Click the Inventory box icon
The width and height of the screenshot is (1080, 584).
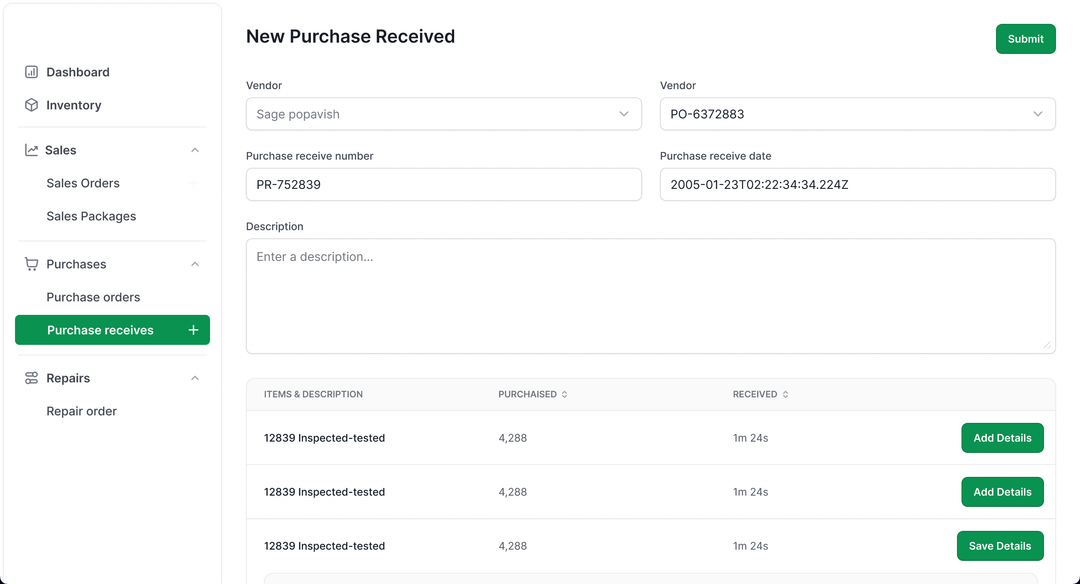pyautogui.click(x=32, y=105)
